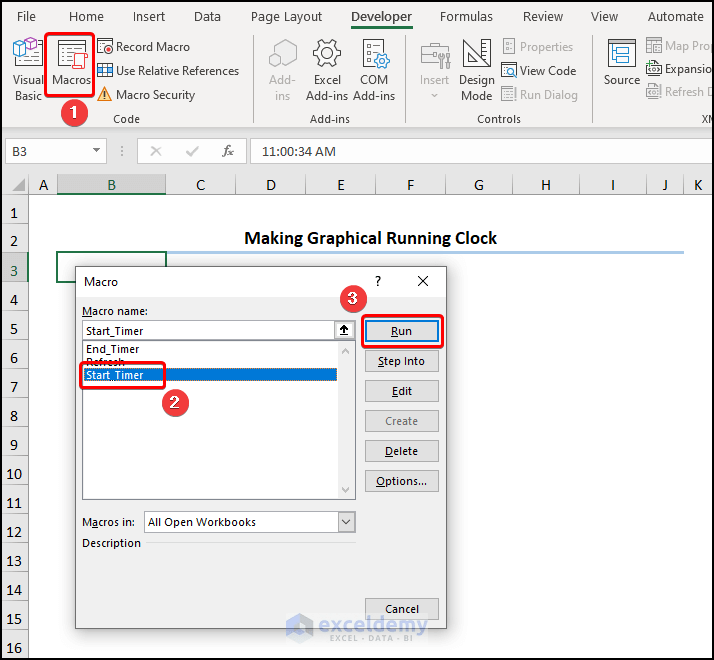The width and height of the screenshot is (714, 660).
Task: Click the disabled Create button
Action: [402, 421]
